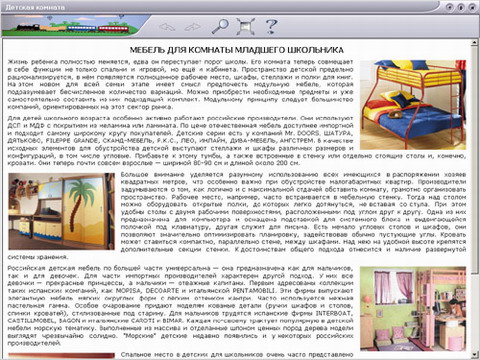Click the paragraph starting with Российская детская мебель
Viewport: 480px width, 360px height.
(180, 306)
